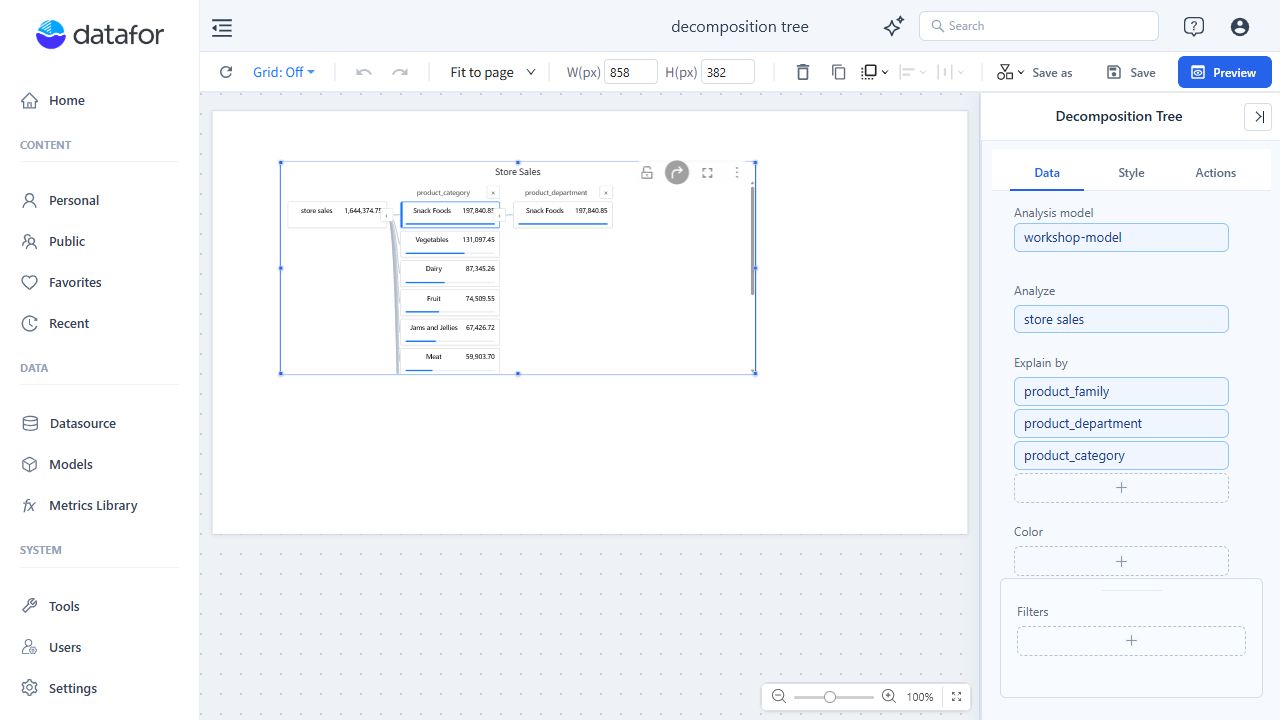Collapse the store sales root node
The height and width of the screenshot is (720, 1280).
387,216
